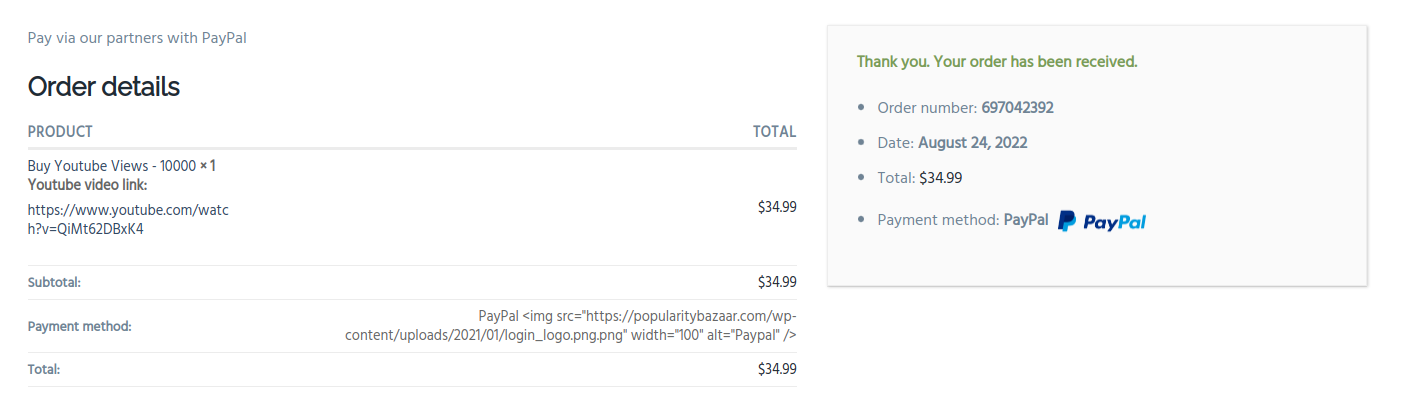This screenshot has height=399, width=1404.
Task: Click the raw img tag payment text
Action: click(570, 326)
